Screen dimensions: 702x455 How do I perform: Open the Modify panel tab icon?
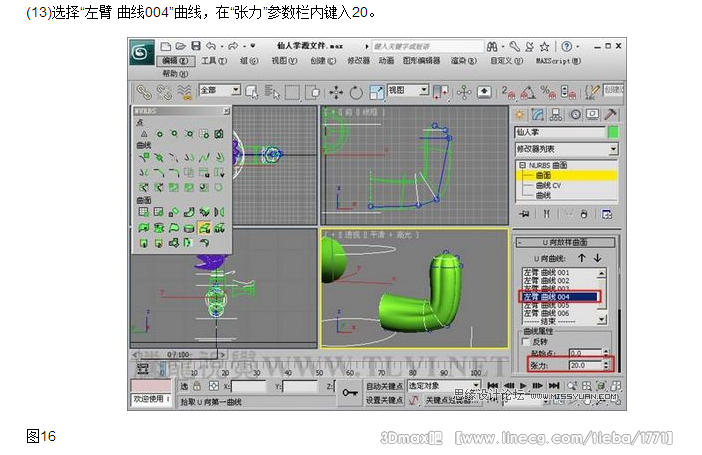[537, 115]
